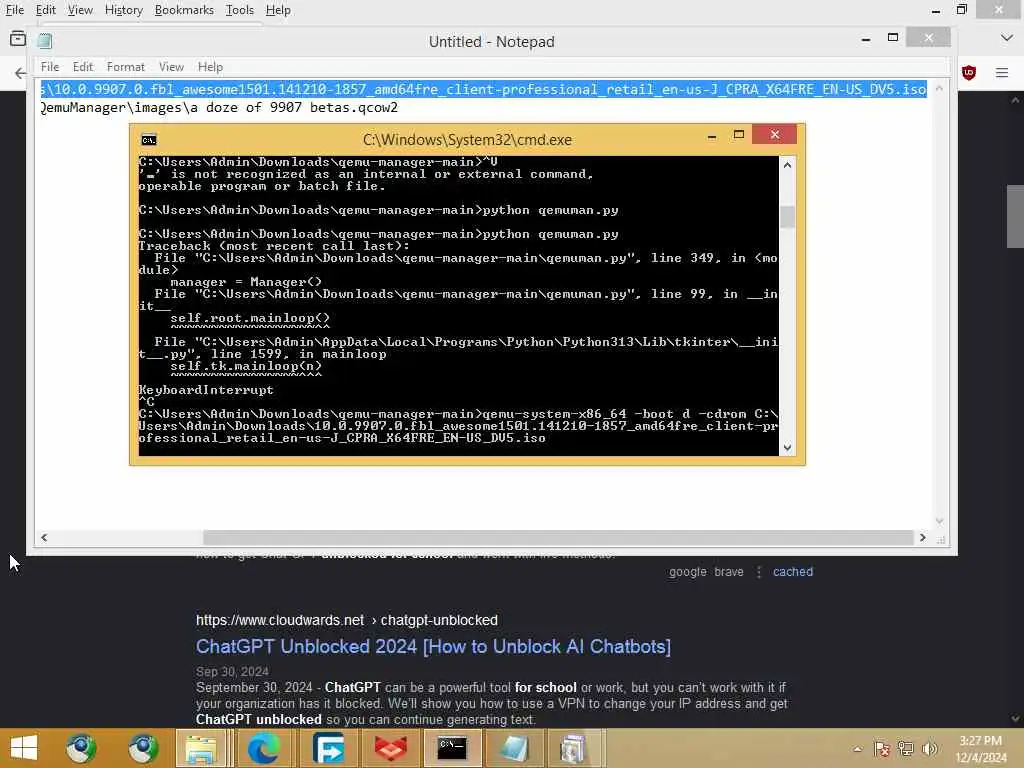Open the browser Edit menu
1024x768 pixels.
[46, 10]
